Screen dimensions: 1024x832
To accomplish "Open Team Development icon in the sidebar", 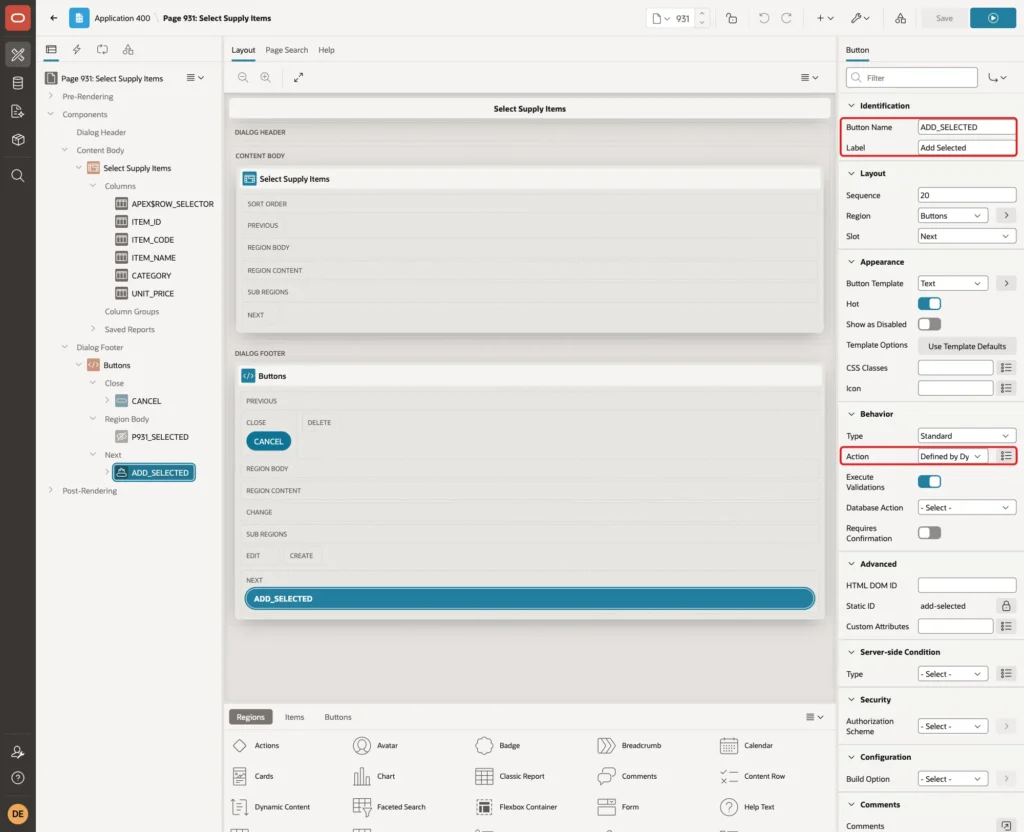I will tap(18, 112).
